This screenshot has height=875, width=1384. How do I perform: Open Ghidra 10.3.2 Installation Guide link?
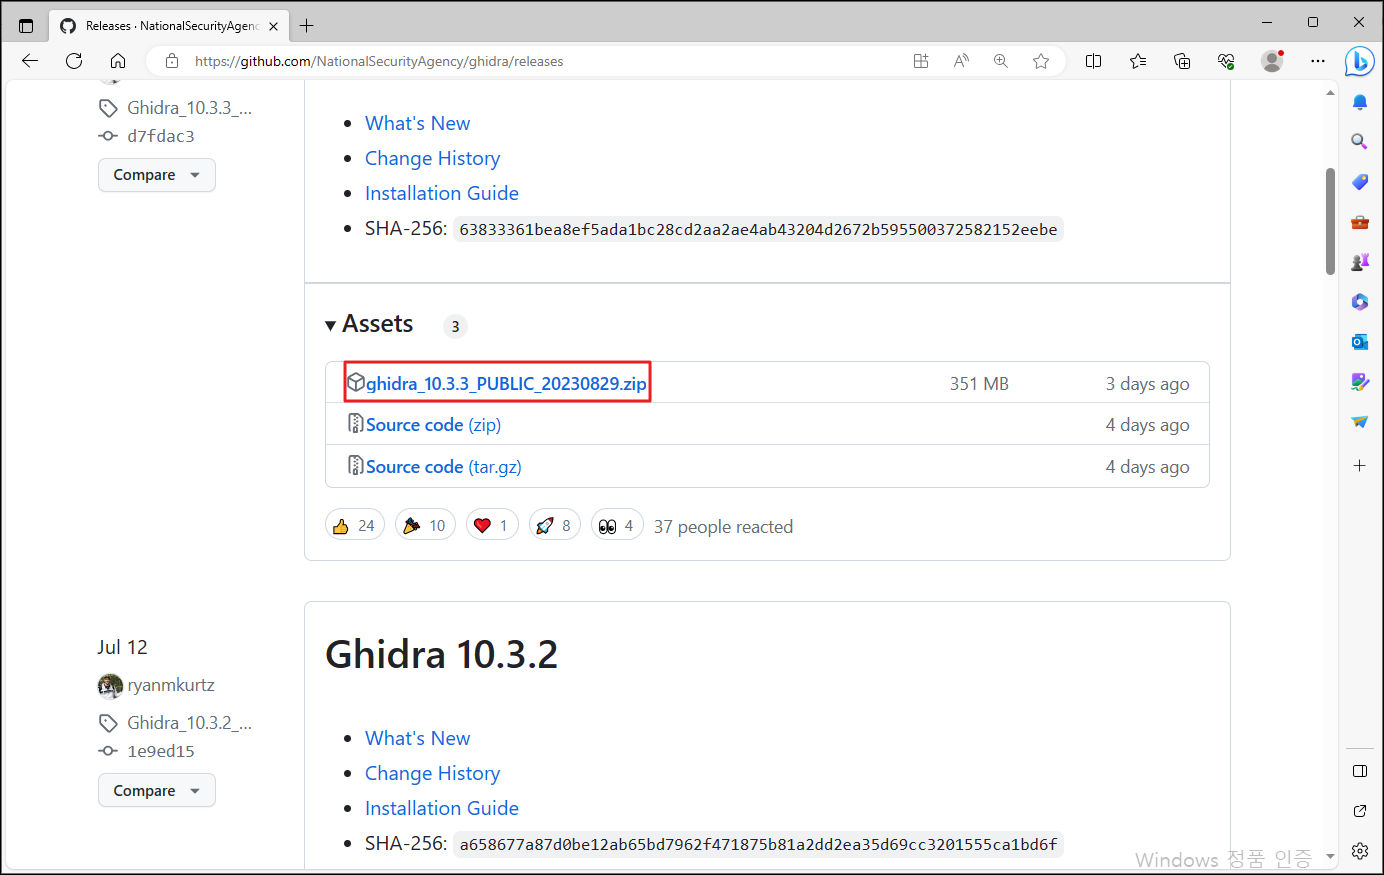coord(441,808)
